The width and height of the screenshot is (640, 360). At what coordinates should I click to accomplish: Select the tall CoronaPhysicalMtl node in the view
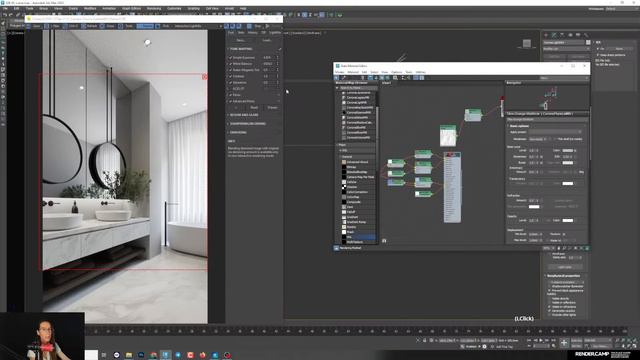(x=452, y=187)
